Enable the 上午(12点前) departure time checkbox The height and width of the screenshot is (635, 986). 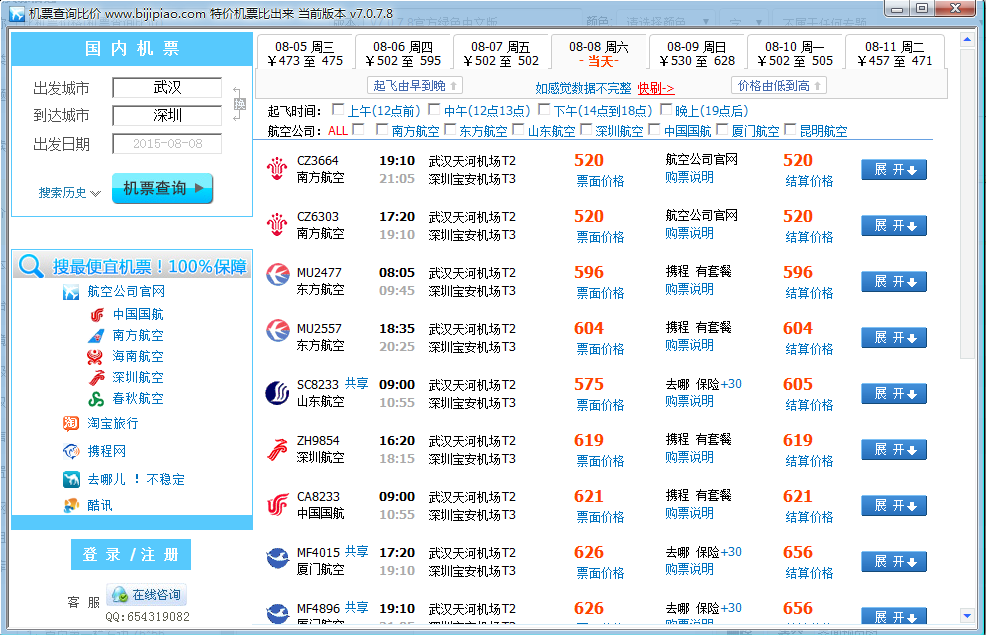[x=339, y=110]
